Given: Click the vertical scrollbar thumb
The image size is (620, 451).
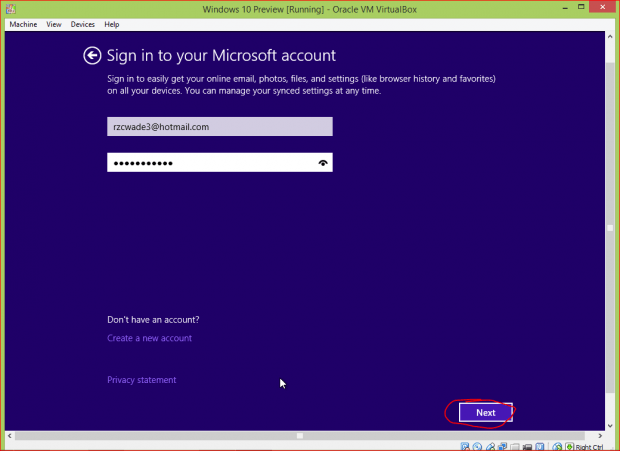Looking at the screenshot, I should click(x=610, y=228).
